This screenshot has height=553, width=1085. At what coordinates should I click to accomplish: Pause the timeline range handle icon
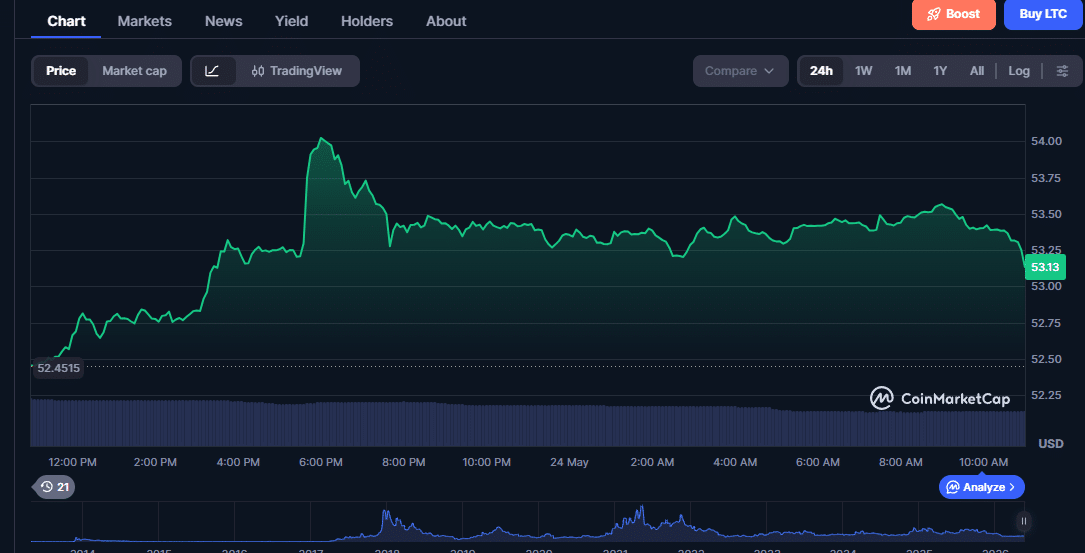tap(1023, 521)
